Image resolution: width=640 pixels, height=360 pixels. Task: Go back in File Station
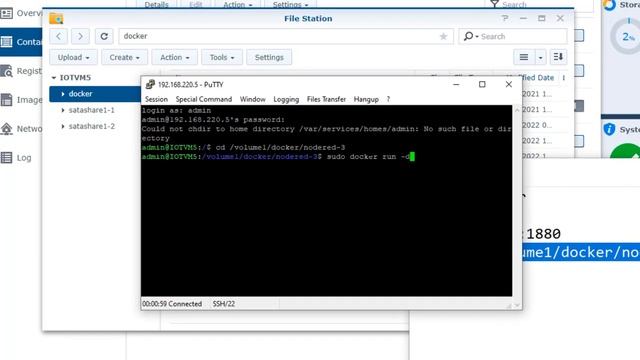[59, 36]
